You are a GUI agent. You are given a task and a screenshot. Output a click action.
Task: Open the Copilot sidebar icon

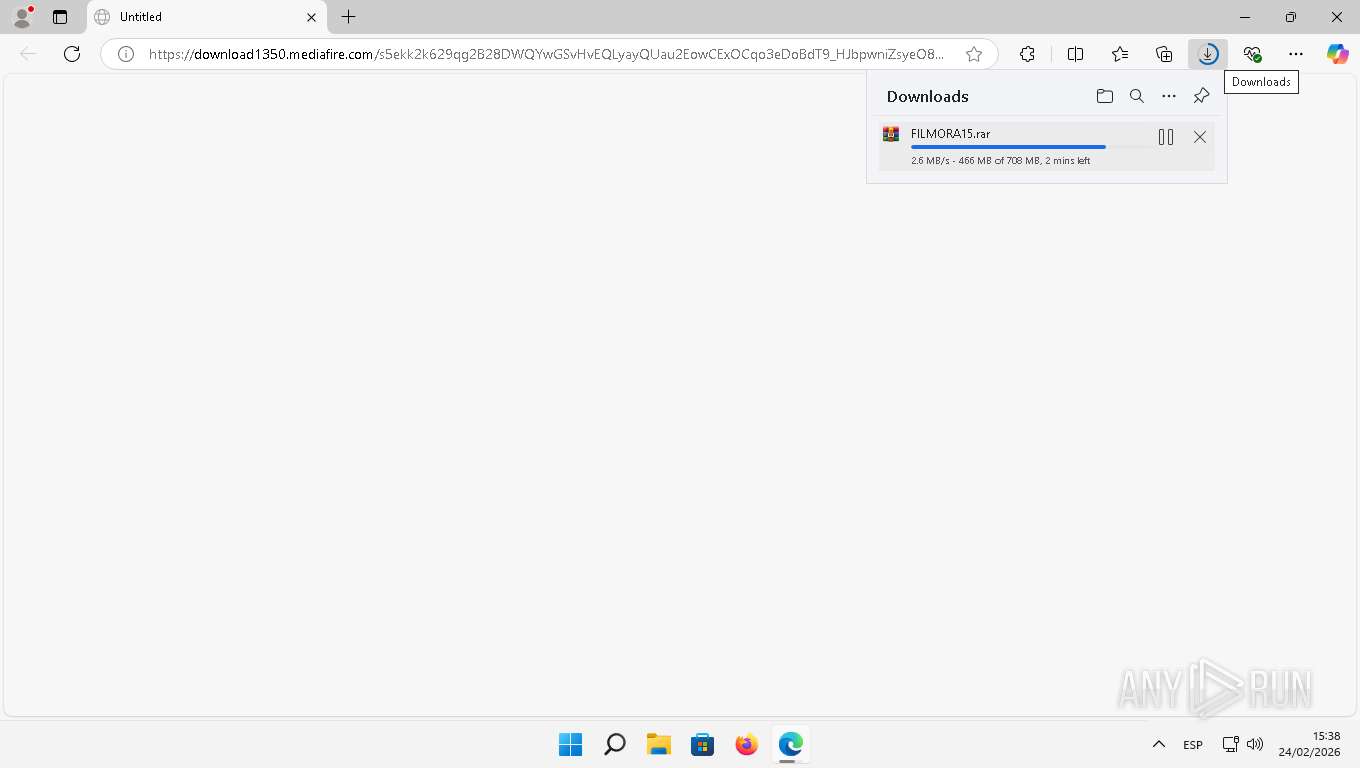pyautogui.click(x=1338, y=54)
